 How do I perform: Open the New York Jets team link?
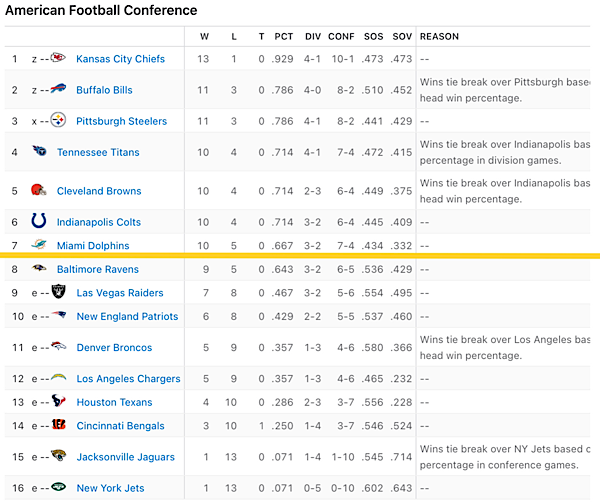110,488
